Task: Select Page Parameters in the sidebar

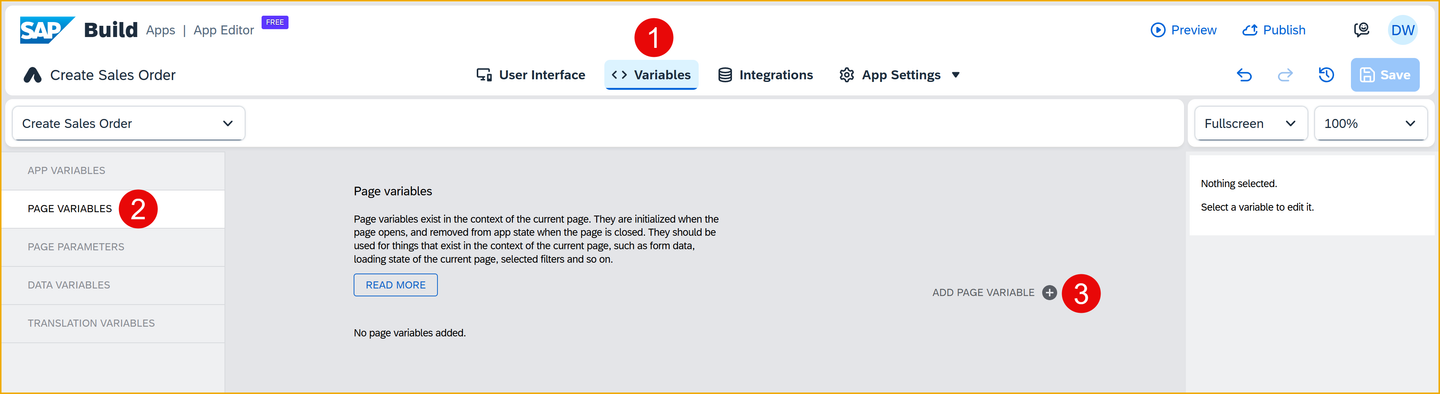Action: click(112, 247)
